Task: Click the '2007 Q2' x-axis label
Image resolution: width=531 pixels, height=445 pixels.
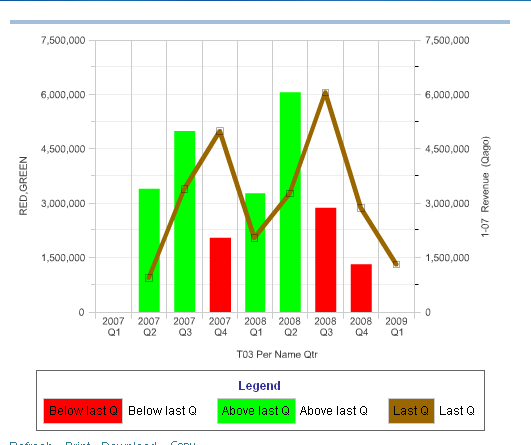Action: click(149, 326)
